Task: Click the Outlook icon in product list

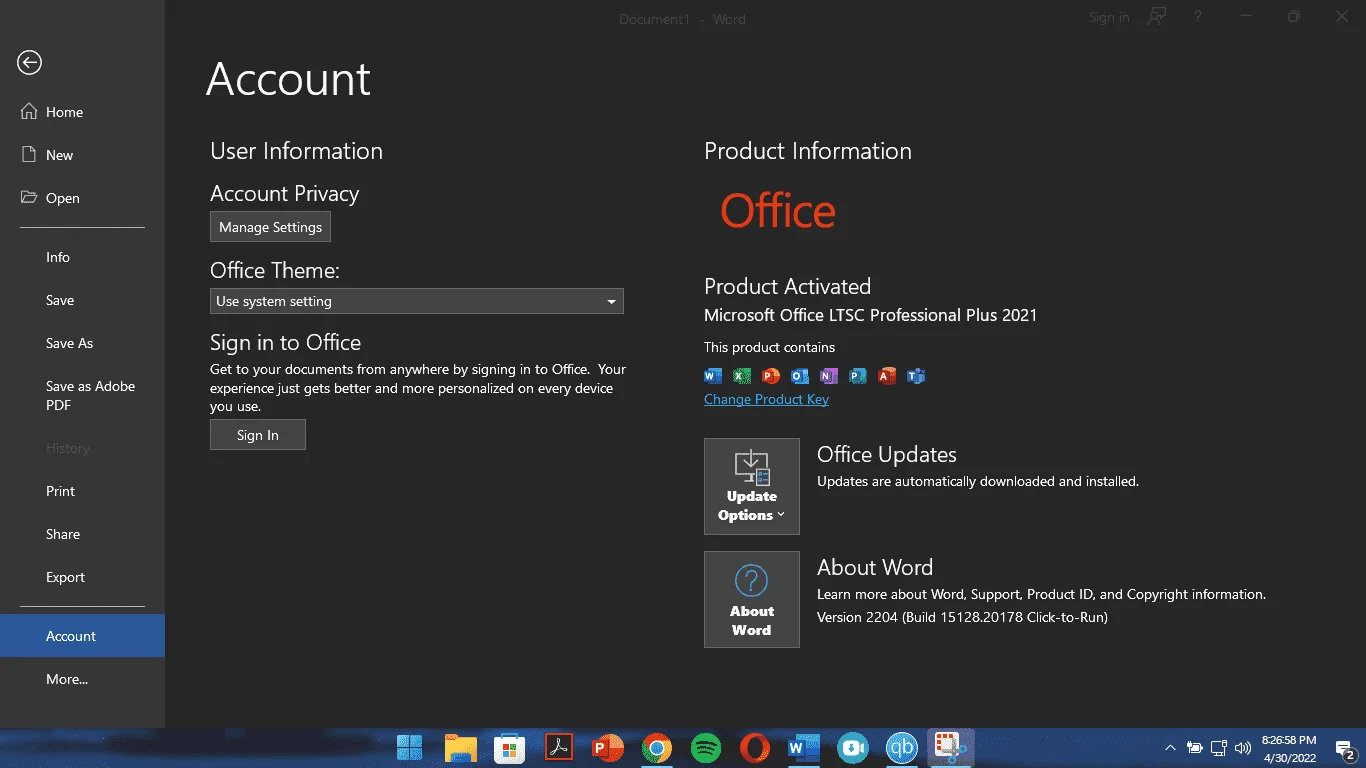Action: click(799, 376)
